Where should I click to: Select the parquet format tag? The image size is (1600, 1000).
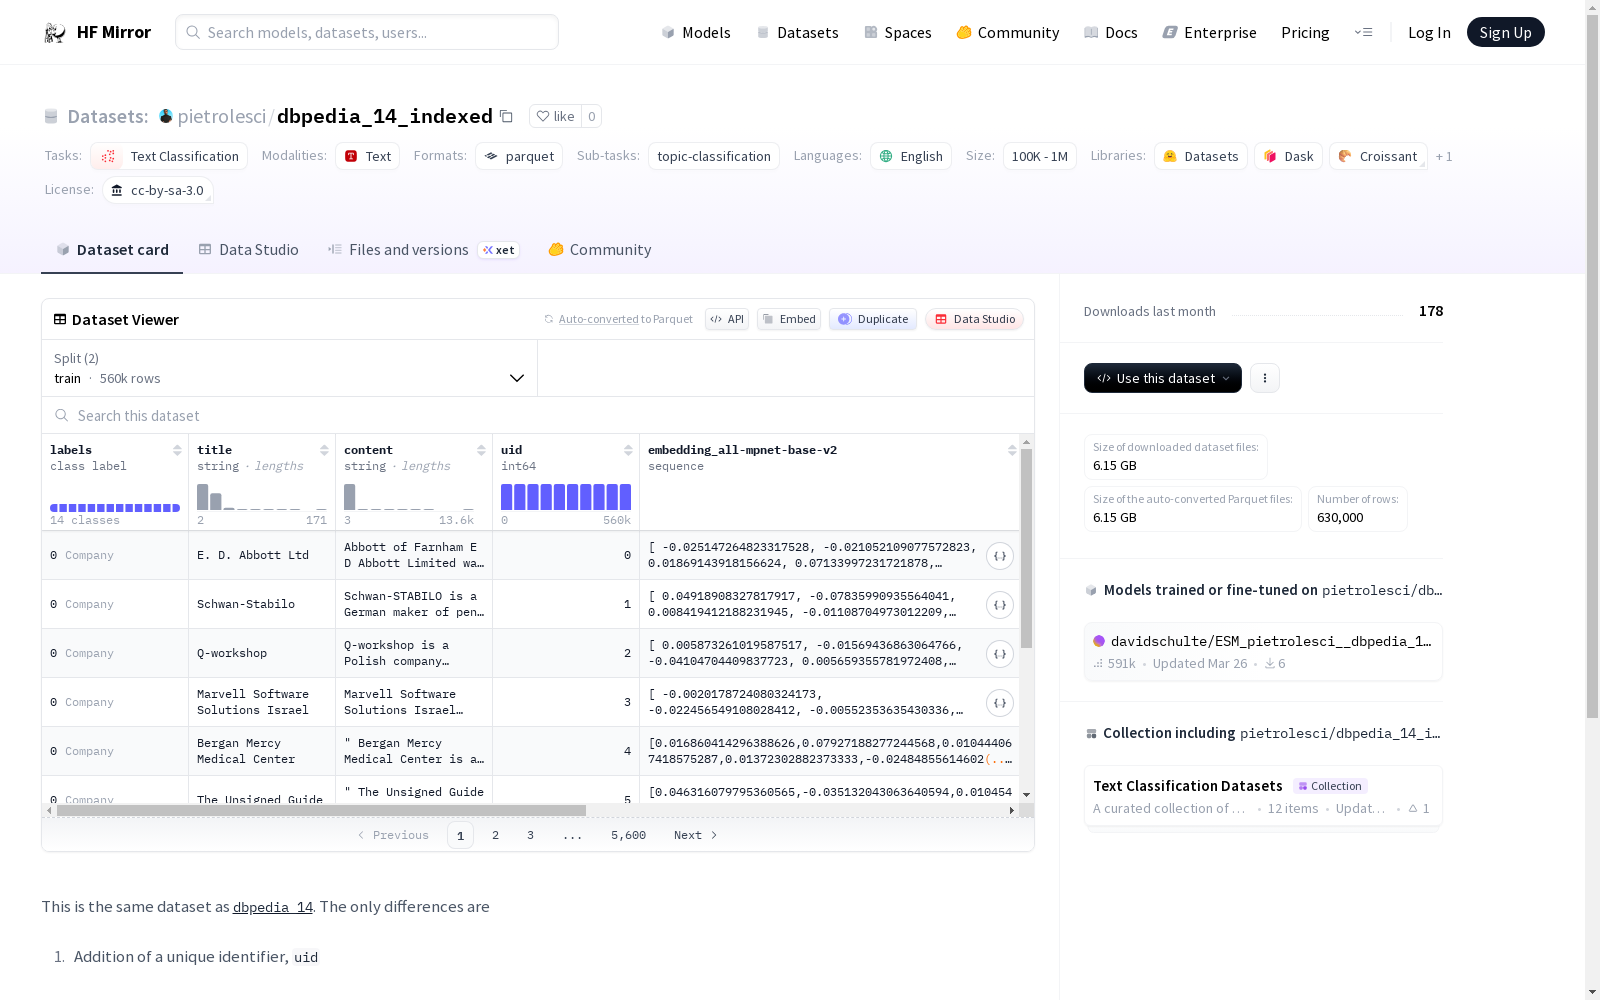point(519,157)
